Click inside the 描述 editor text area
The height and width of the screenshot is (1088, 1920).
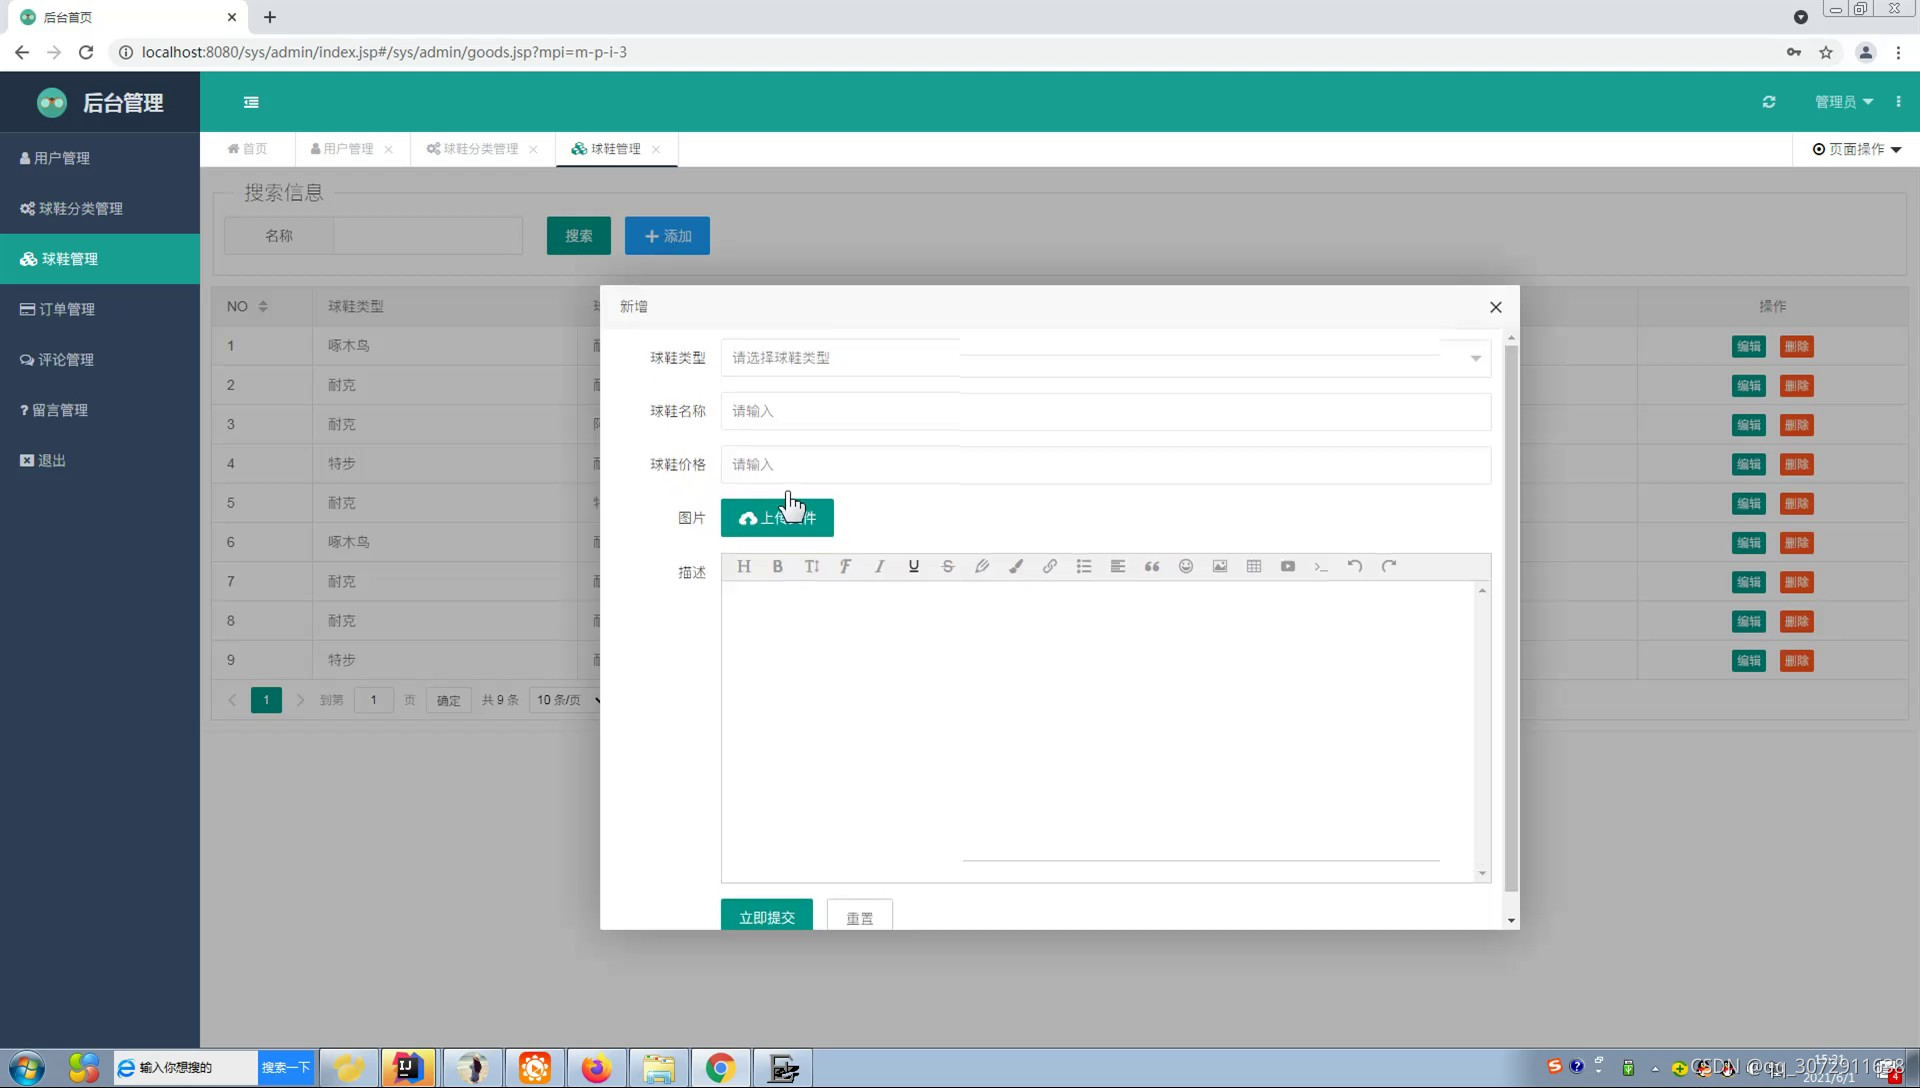pyautogui.click(x=1097, y=731)
